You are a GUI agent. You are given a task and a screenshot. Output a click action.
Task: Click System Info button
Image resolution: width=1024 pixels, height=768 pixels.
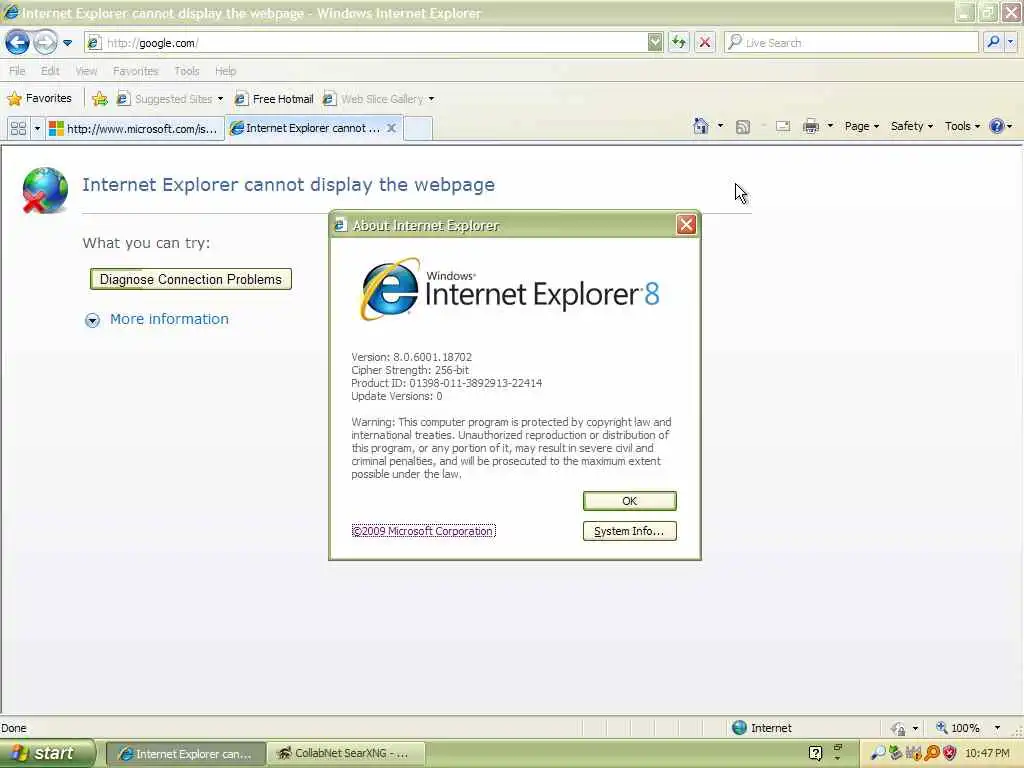pos(630,531)
